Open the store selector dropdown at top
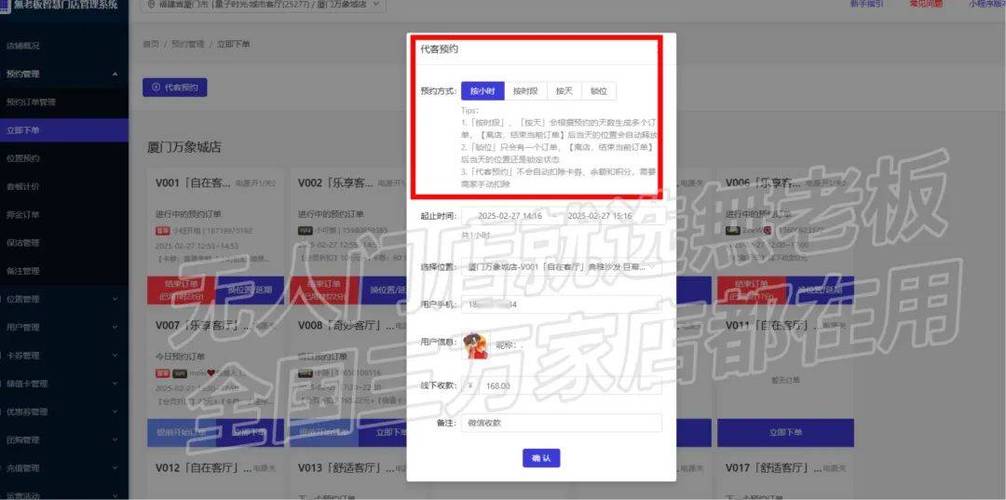 264,4
